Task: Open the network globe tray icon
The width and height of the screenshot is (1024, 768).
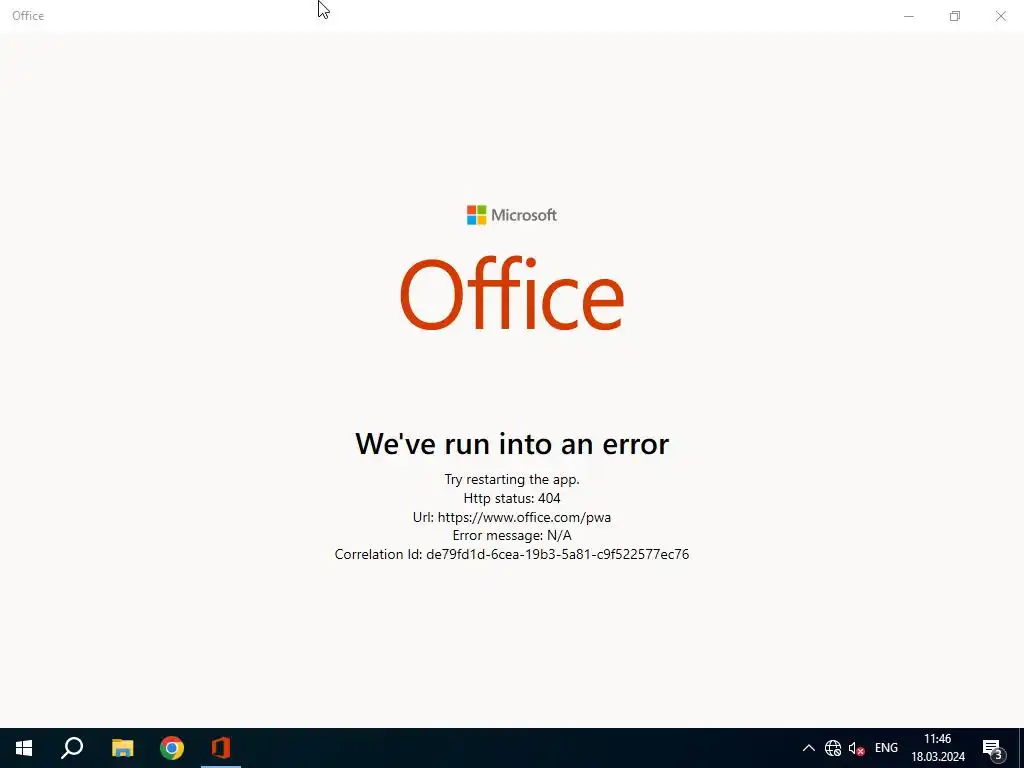Action: tap(833, 748)
